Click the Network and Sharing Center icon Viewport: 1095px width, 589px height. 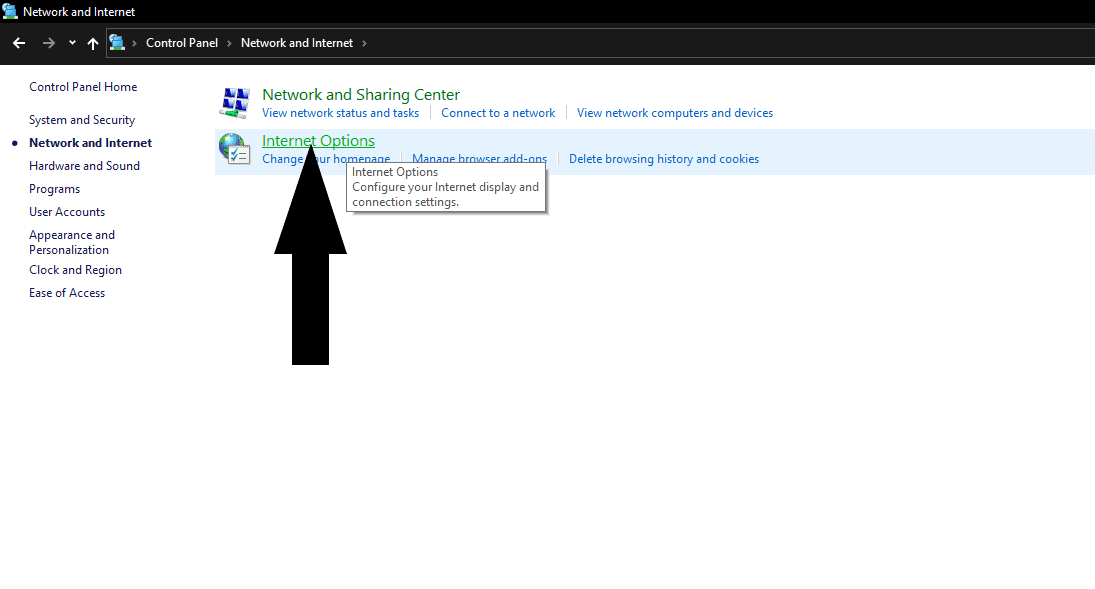tap(235, 103)
